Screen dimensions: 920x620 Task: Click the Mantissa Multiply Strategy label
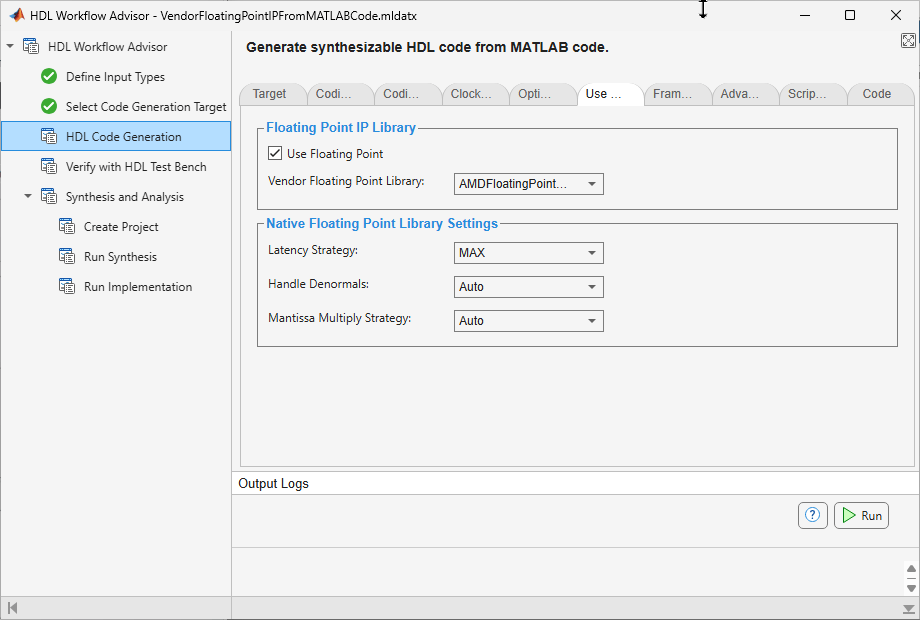340,318
